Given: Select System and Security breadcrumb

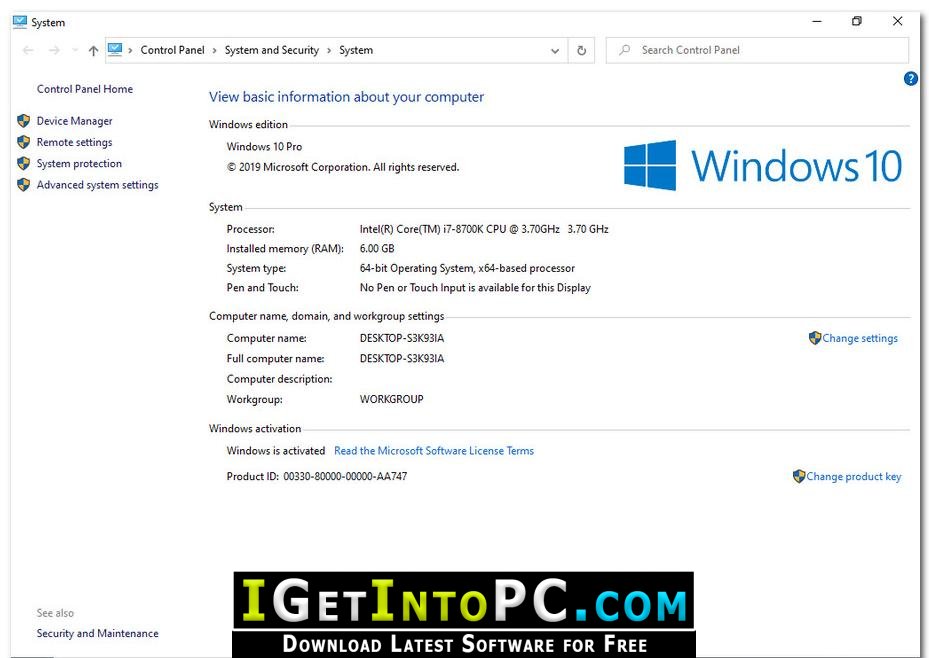Looking at the screenshot, I should click(271, 50).
